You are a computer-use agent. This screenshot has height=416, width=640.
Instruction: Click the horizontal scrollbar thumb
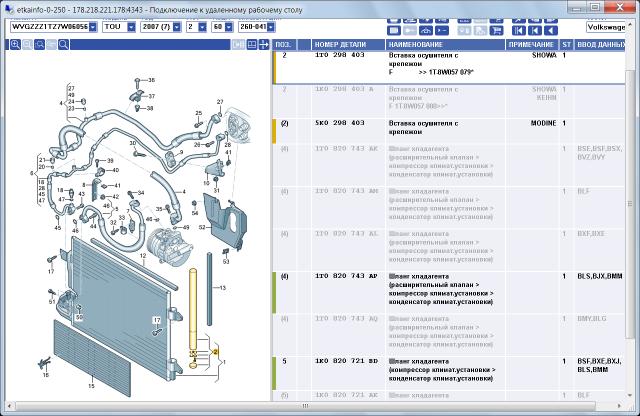305,406
